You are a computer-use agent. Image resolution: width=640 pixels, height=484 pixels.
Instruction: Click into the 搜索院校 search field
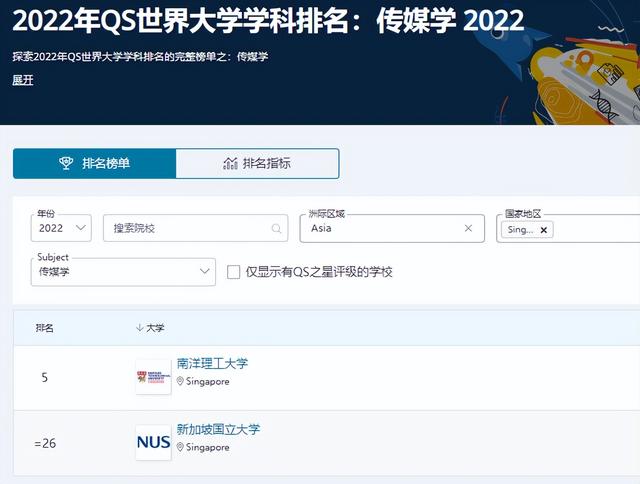pyautogui.click(x=196, y=228)
